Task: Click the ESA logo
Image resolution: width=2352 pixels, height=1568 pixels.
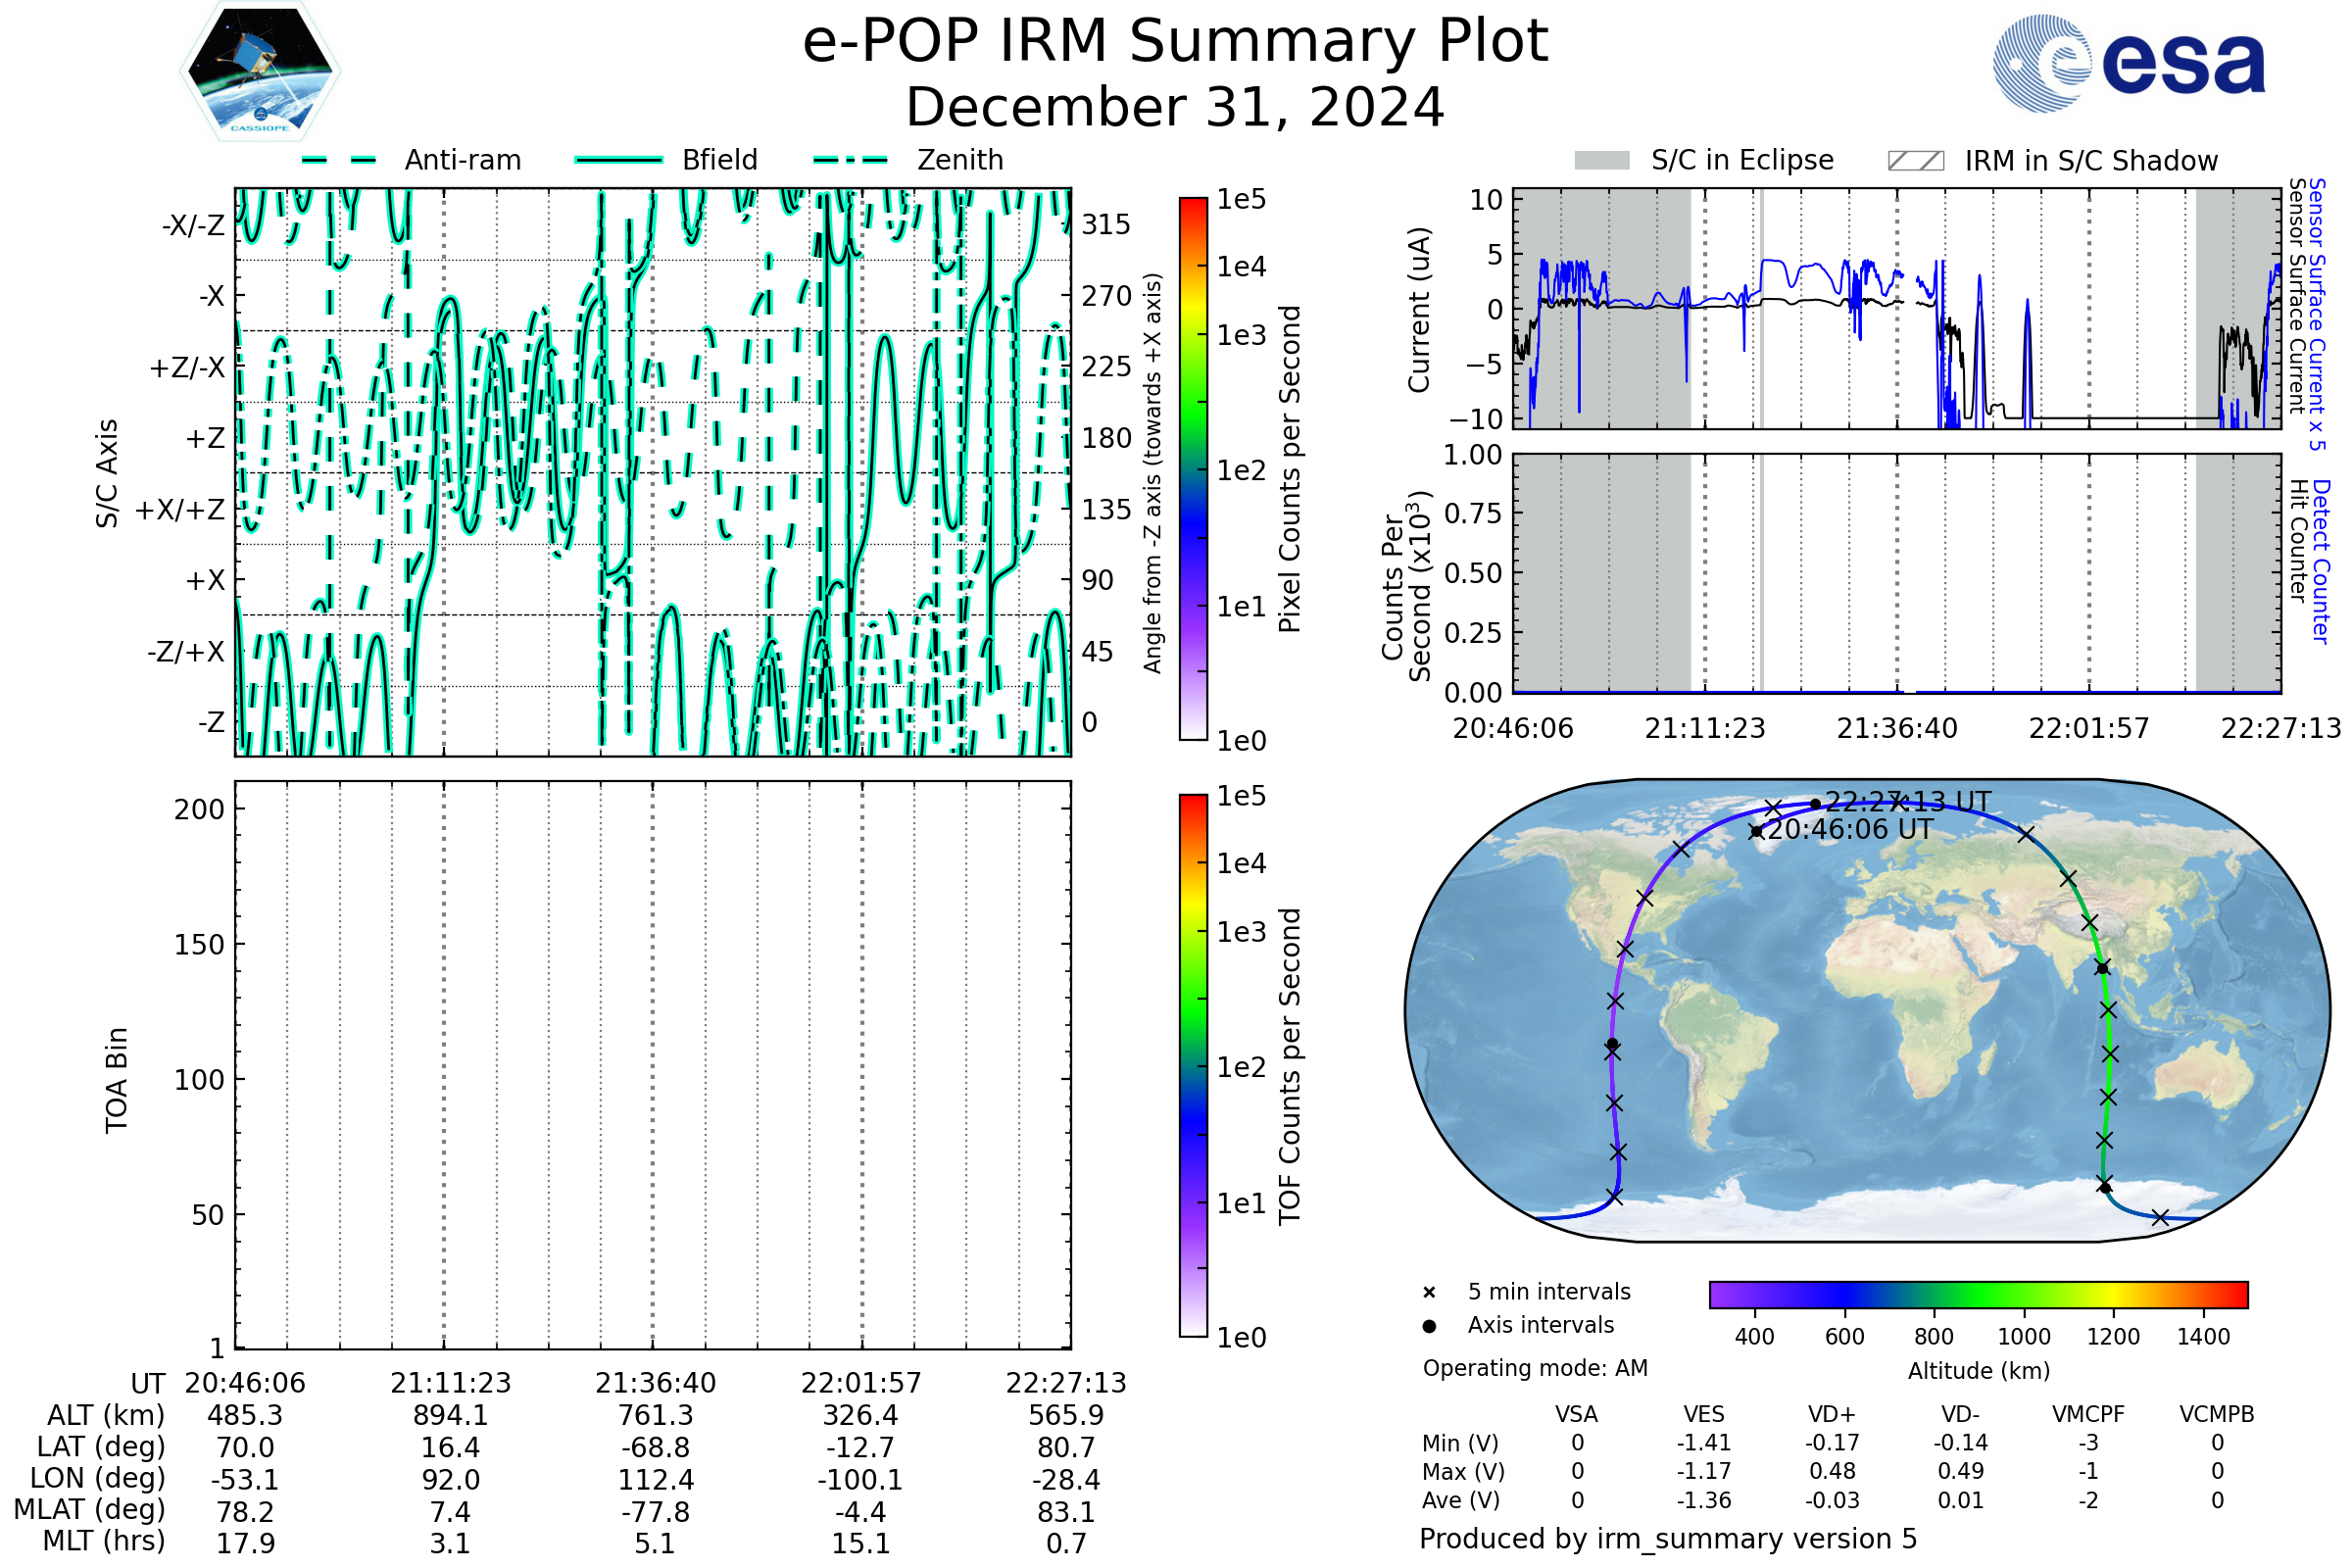Action: tap(2128, 64)
